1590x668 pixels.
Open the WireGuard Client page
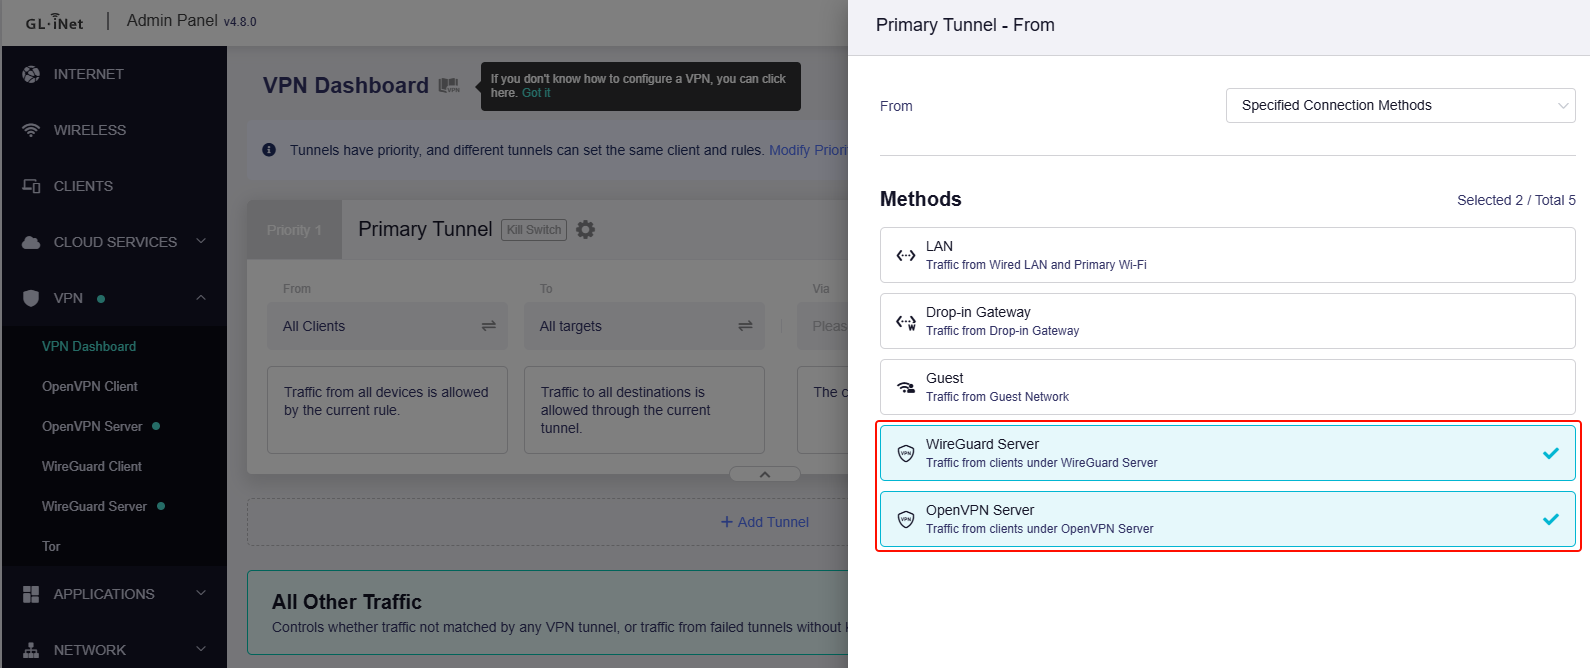(92, 466)
